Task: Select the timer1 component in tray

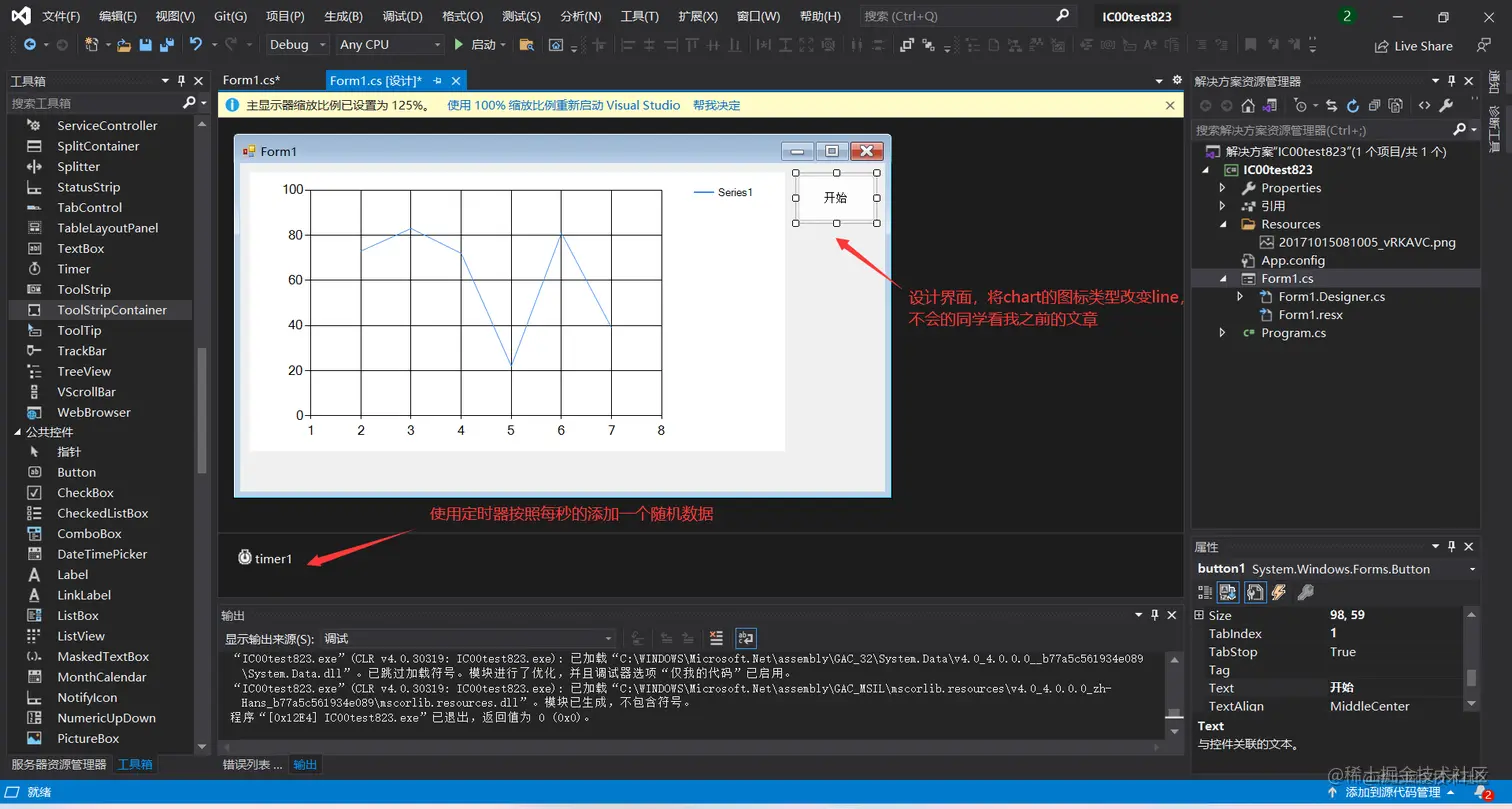Action: point(265,558)
